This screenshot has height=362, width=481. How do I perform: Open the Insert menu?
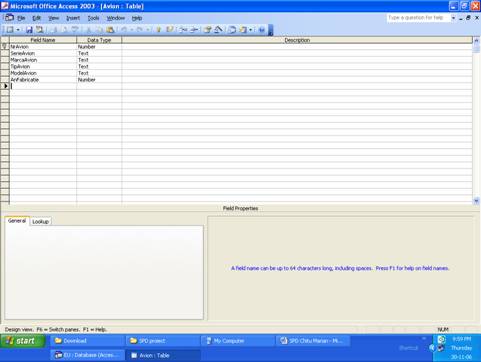(x=73, y=18)
